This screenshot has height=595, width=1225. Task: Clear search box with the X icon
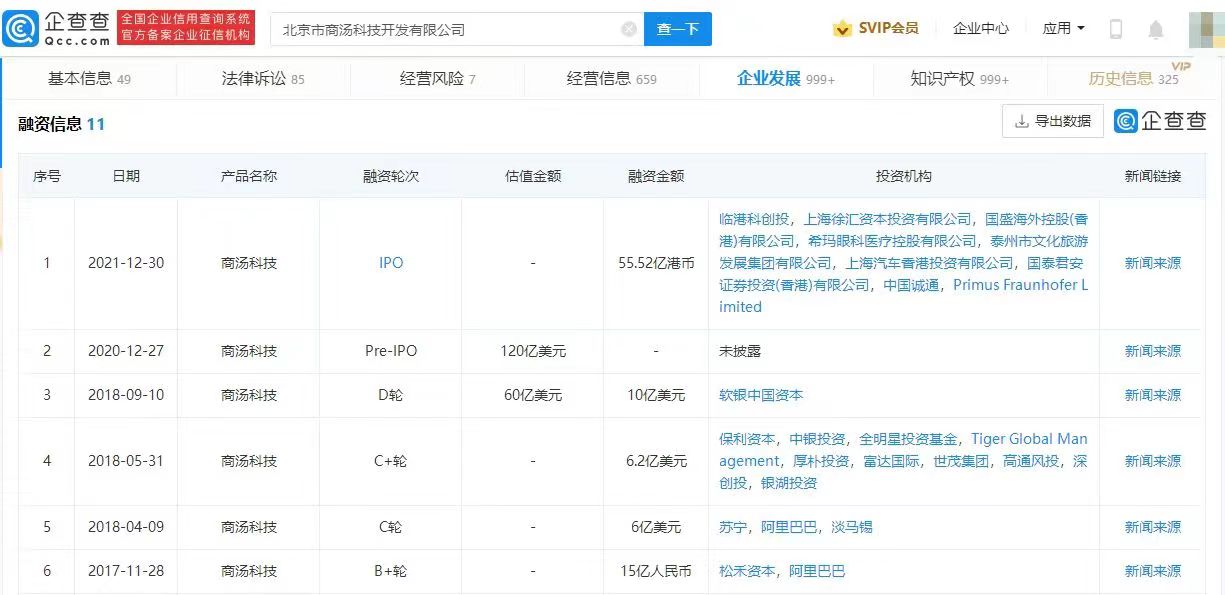click(629, 29)
